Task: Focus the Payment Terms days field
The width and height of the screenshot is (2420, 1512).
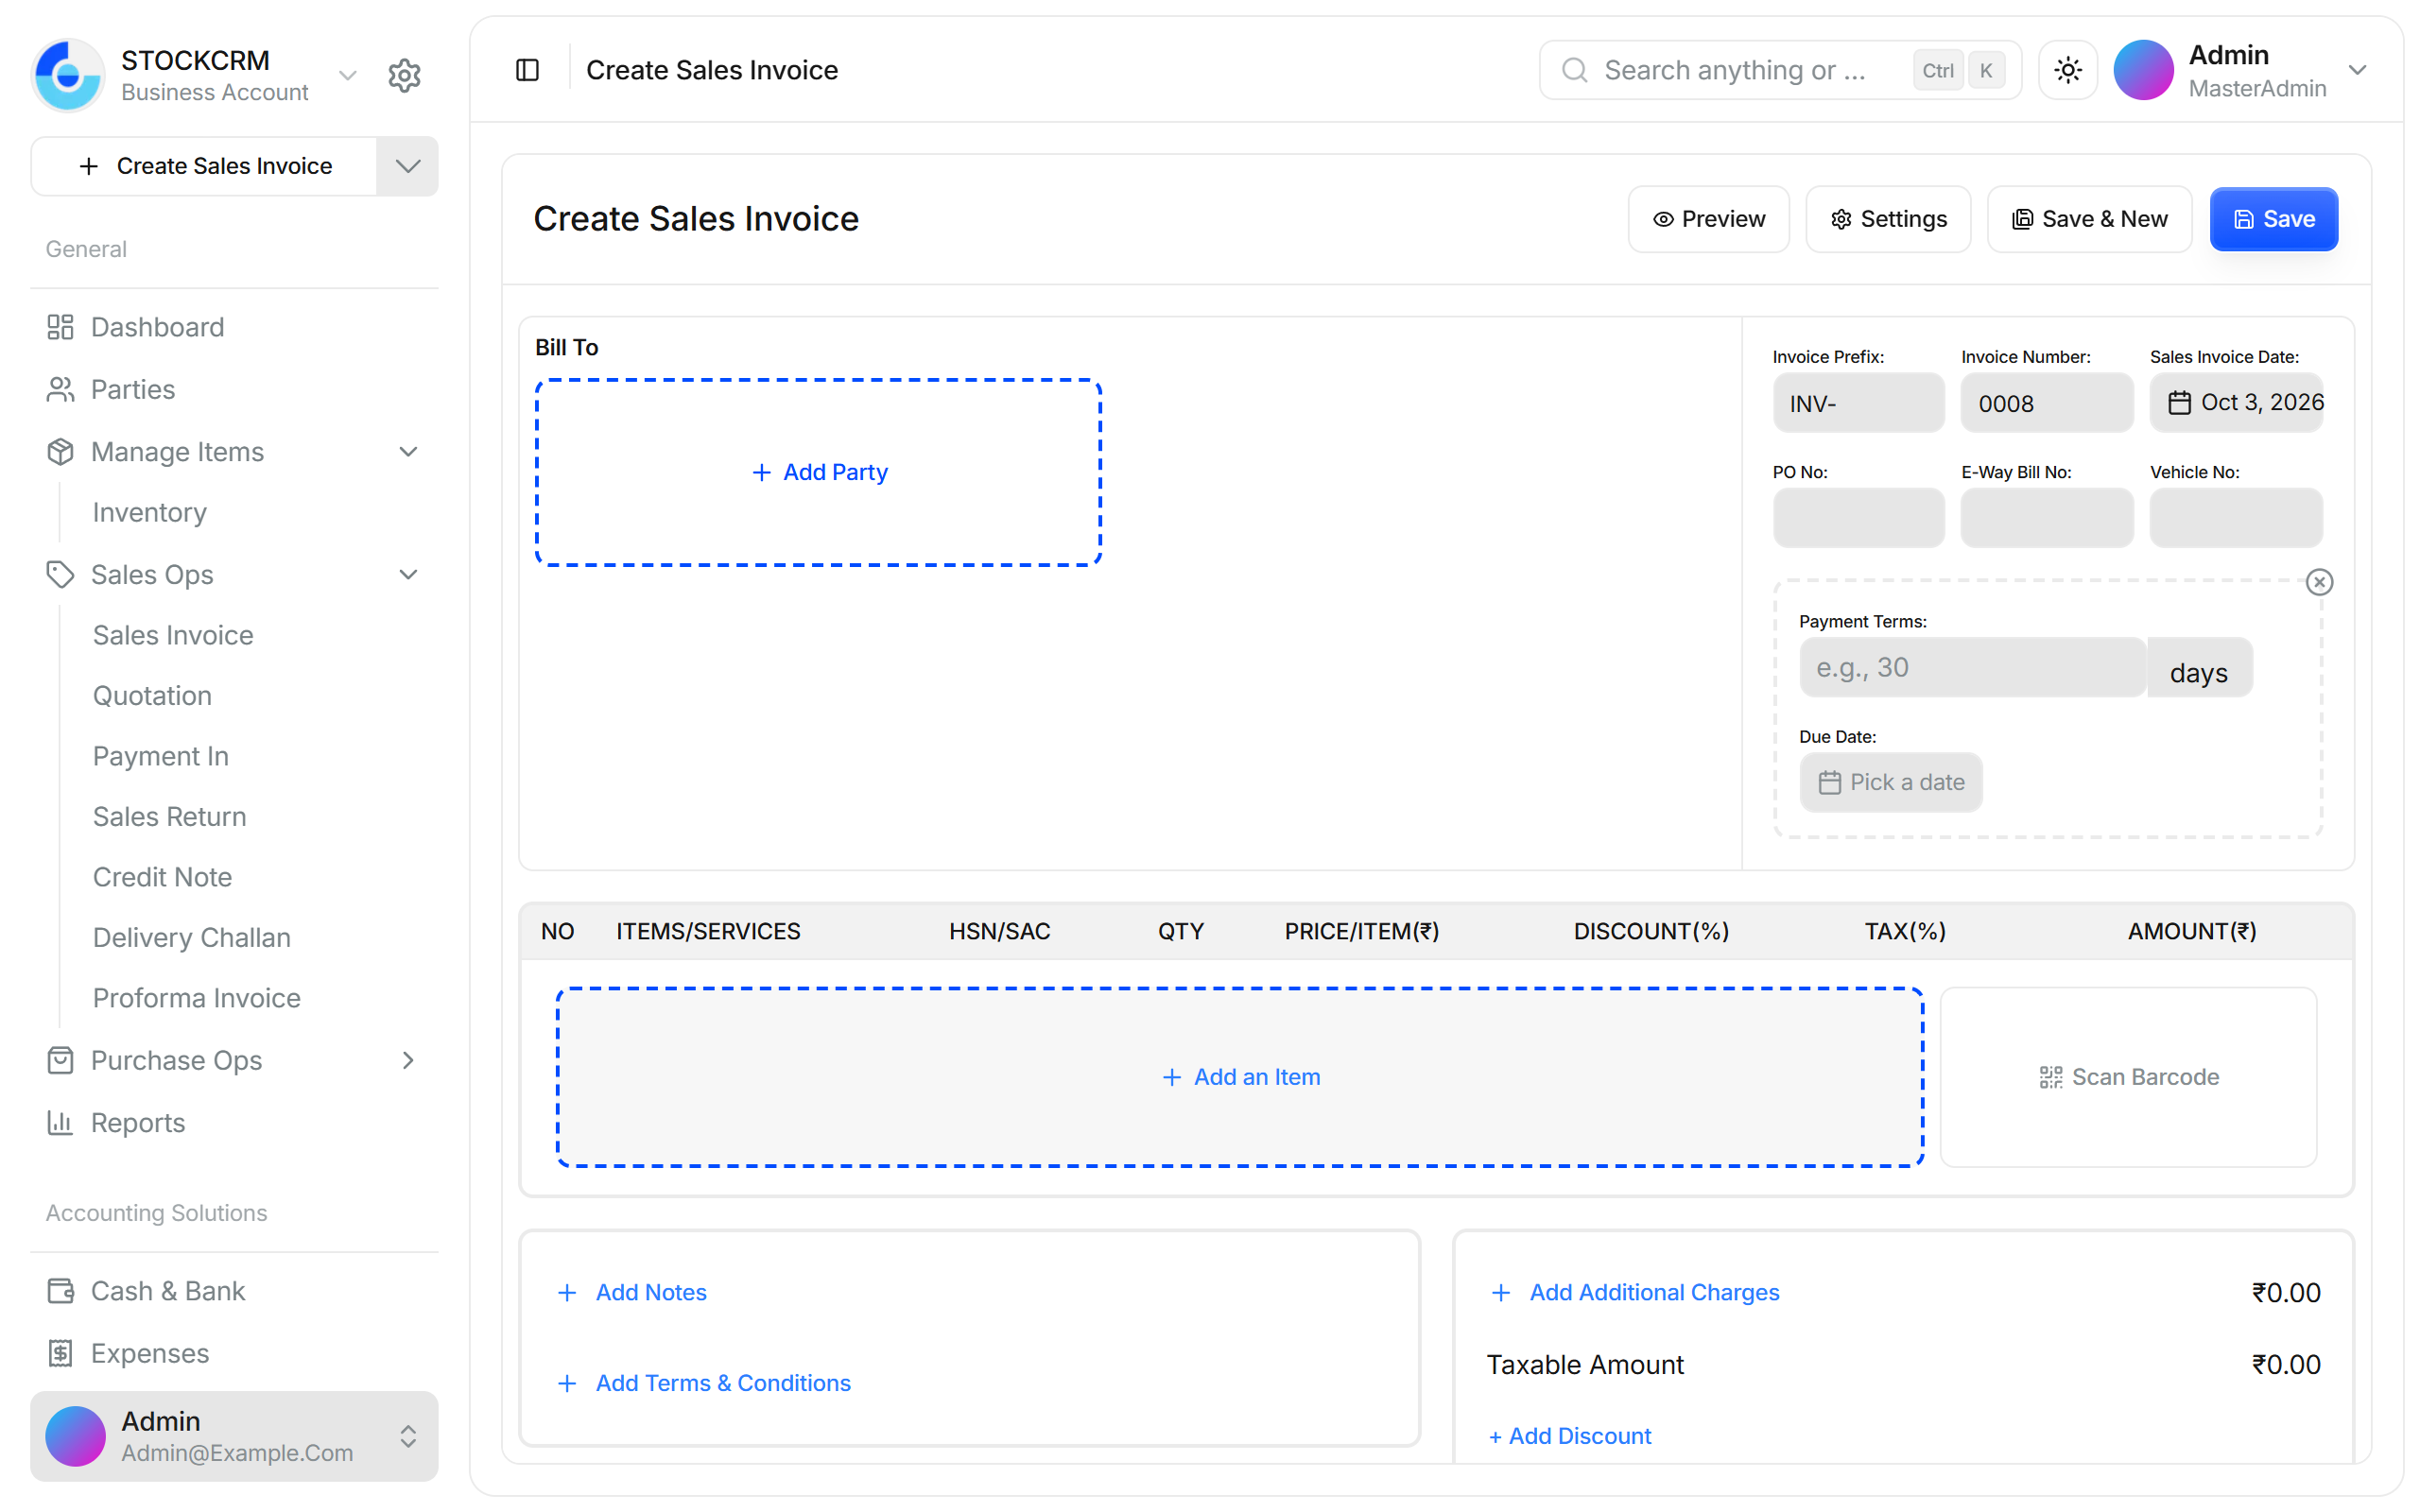Action: click(x=1972, y=668)
